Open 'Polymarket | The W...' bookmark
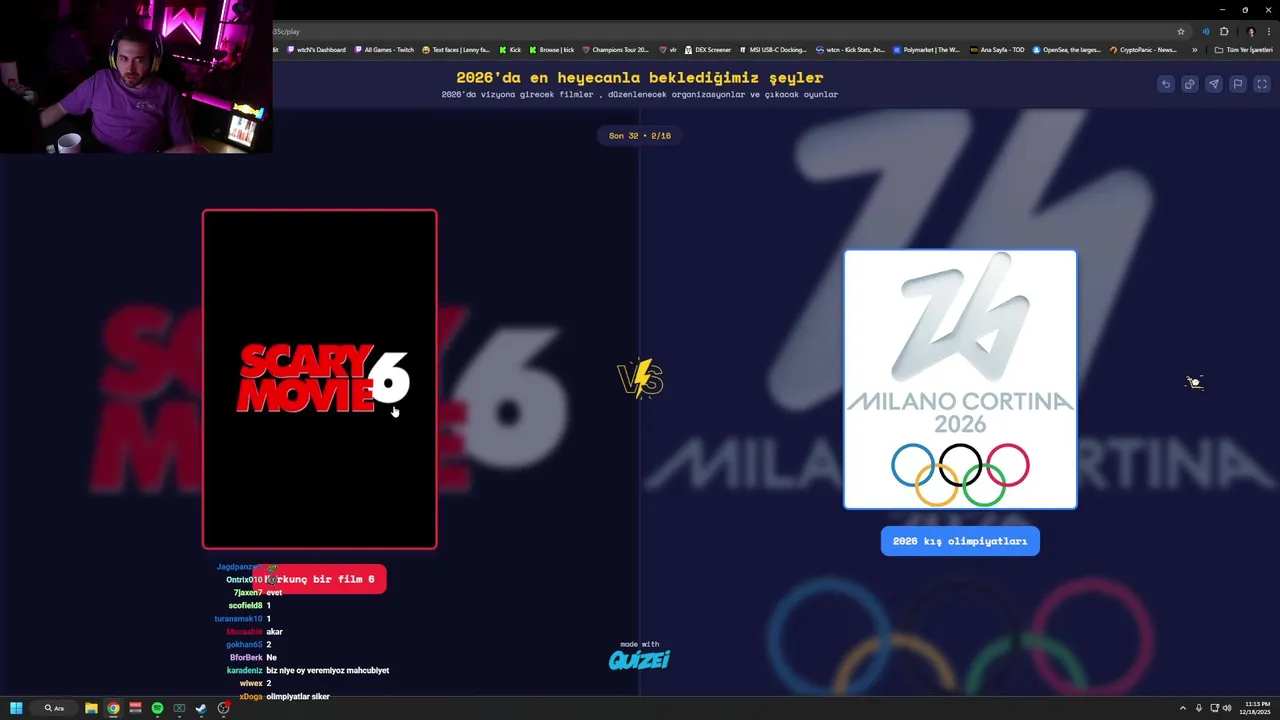1280x720 pixels. [927, 49]
